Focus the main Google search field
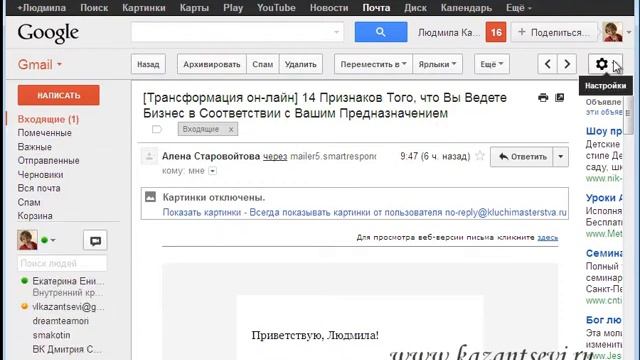 (237, 32)
